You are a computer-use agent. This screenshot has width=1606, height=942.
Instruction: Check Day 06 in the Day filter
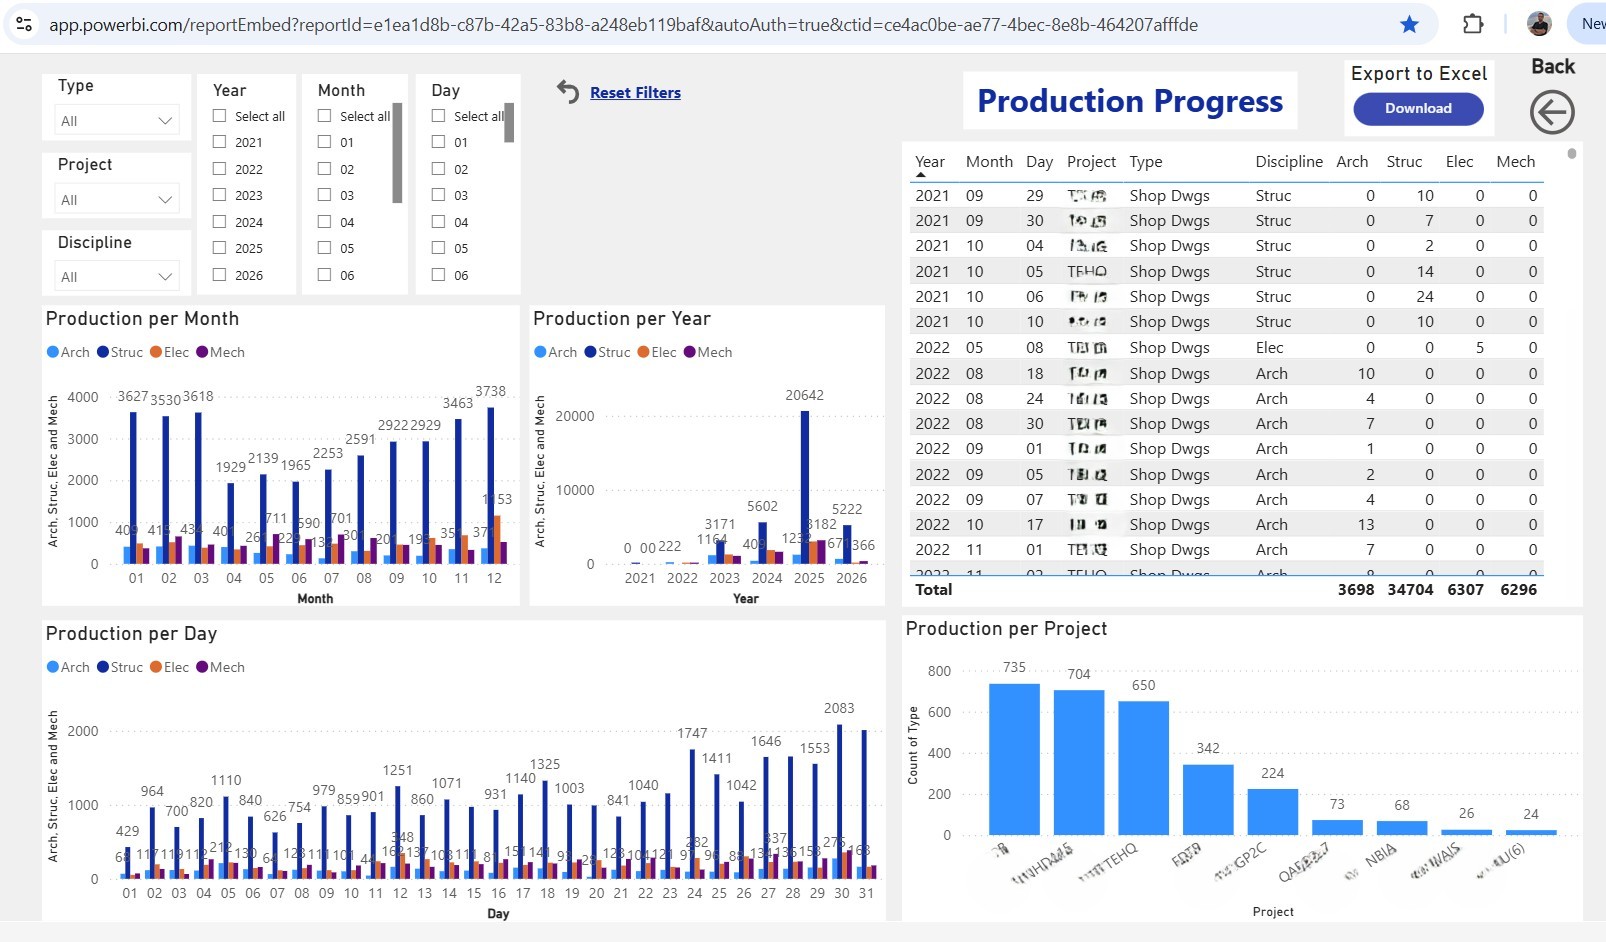pyautogui.click(x=438, y=275)
